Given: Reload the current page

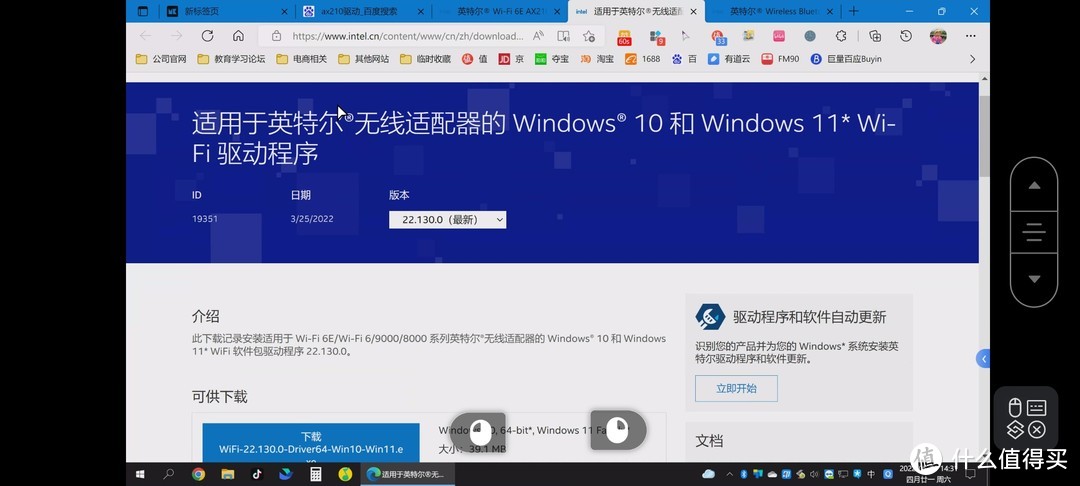Looking at the screenshot, I should (x=207, y=36).
